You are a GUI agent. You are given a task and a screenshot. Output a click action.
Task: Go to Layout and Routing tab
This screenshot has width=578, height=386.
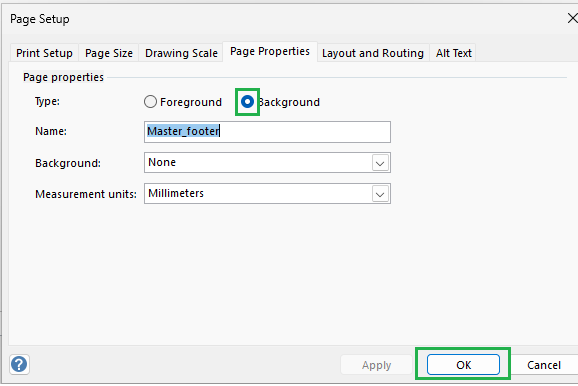(x=373, y=53)
